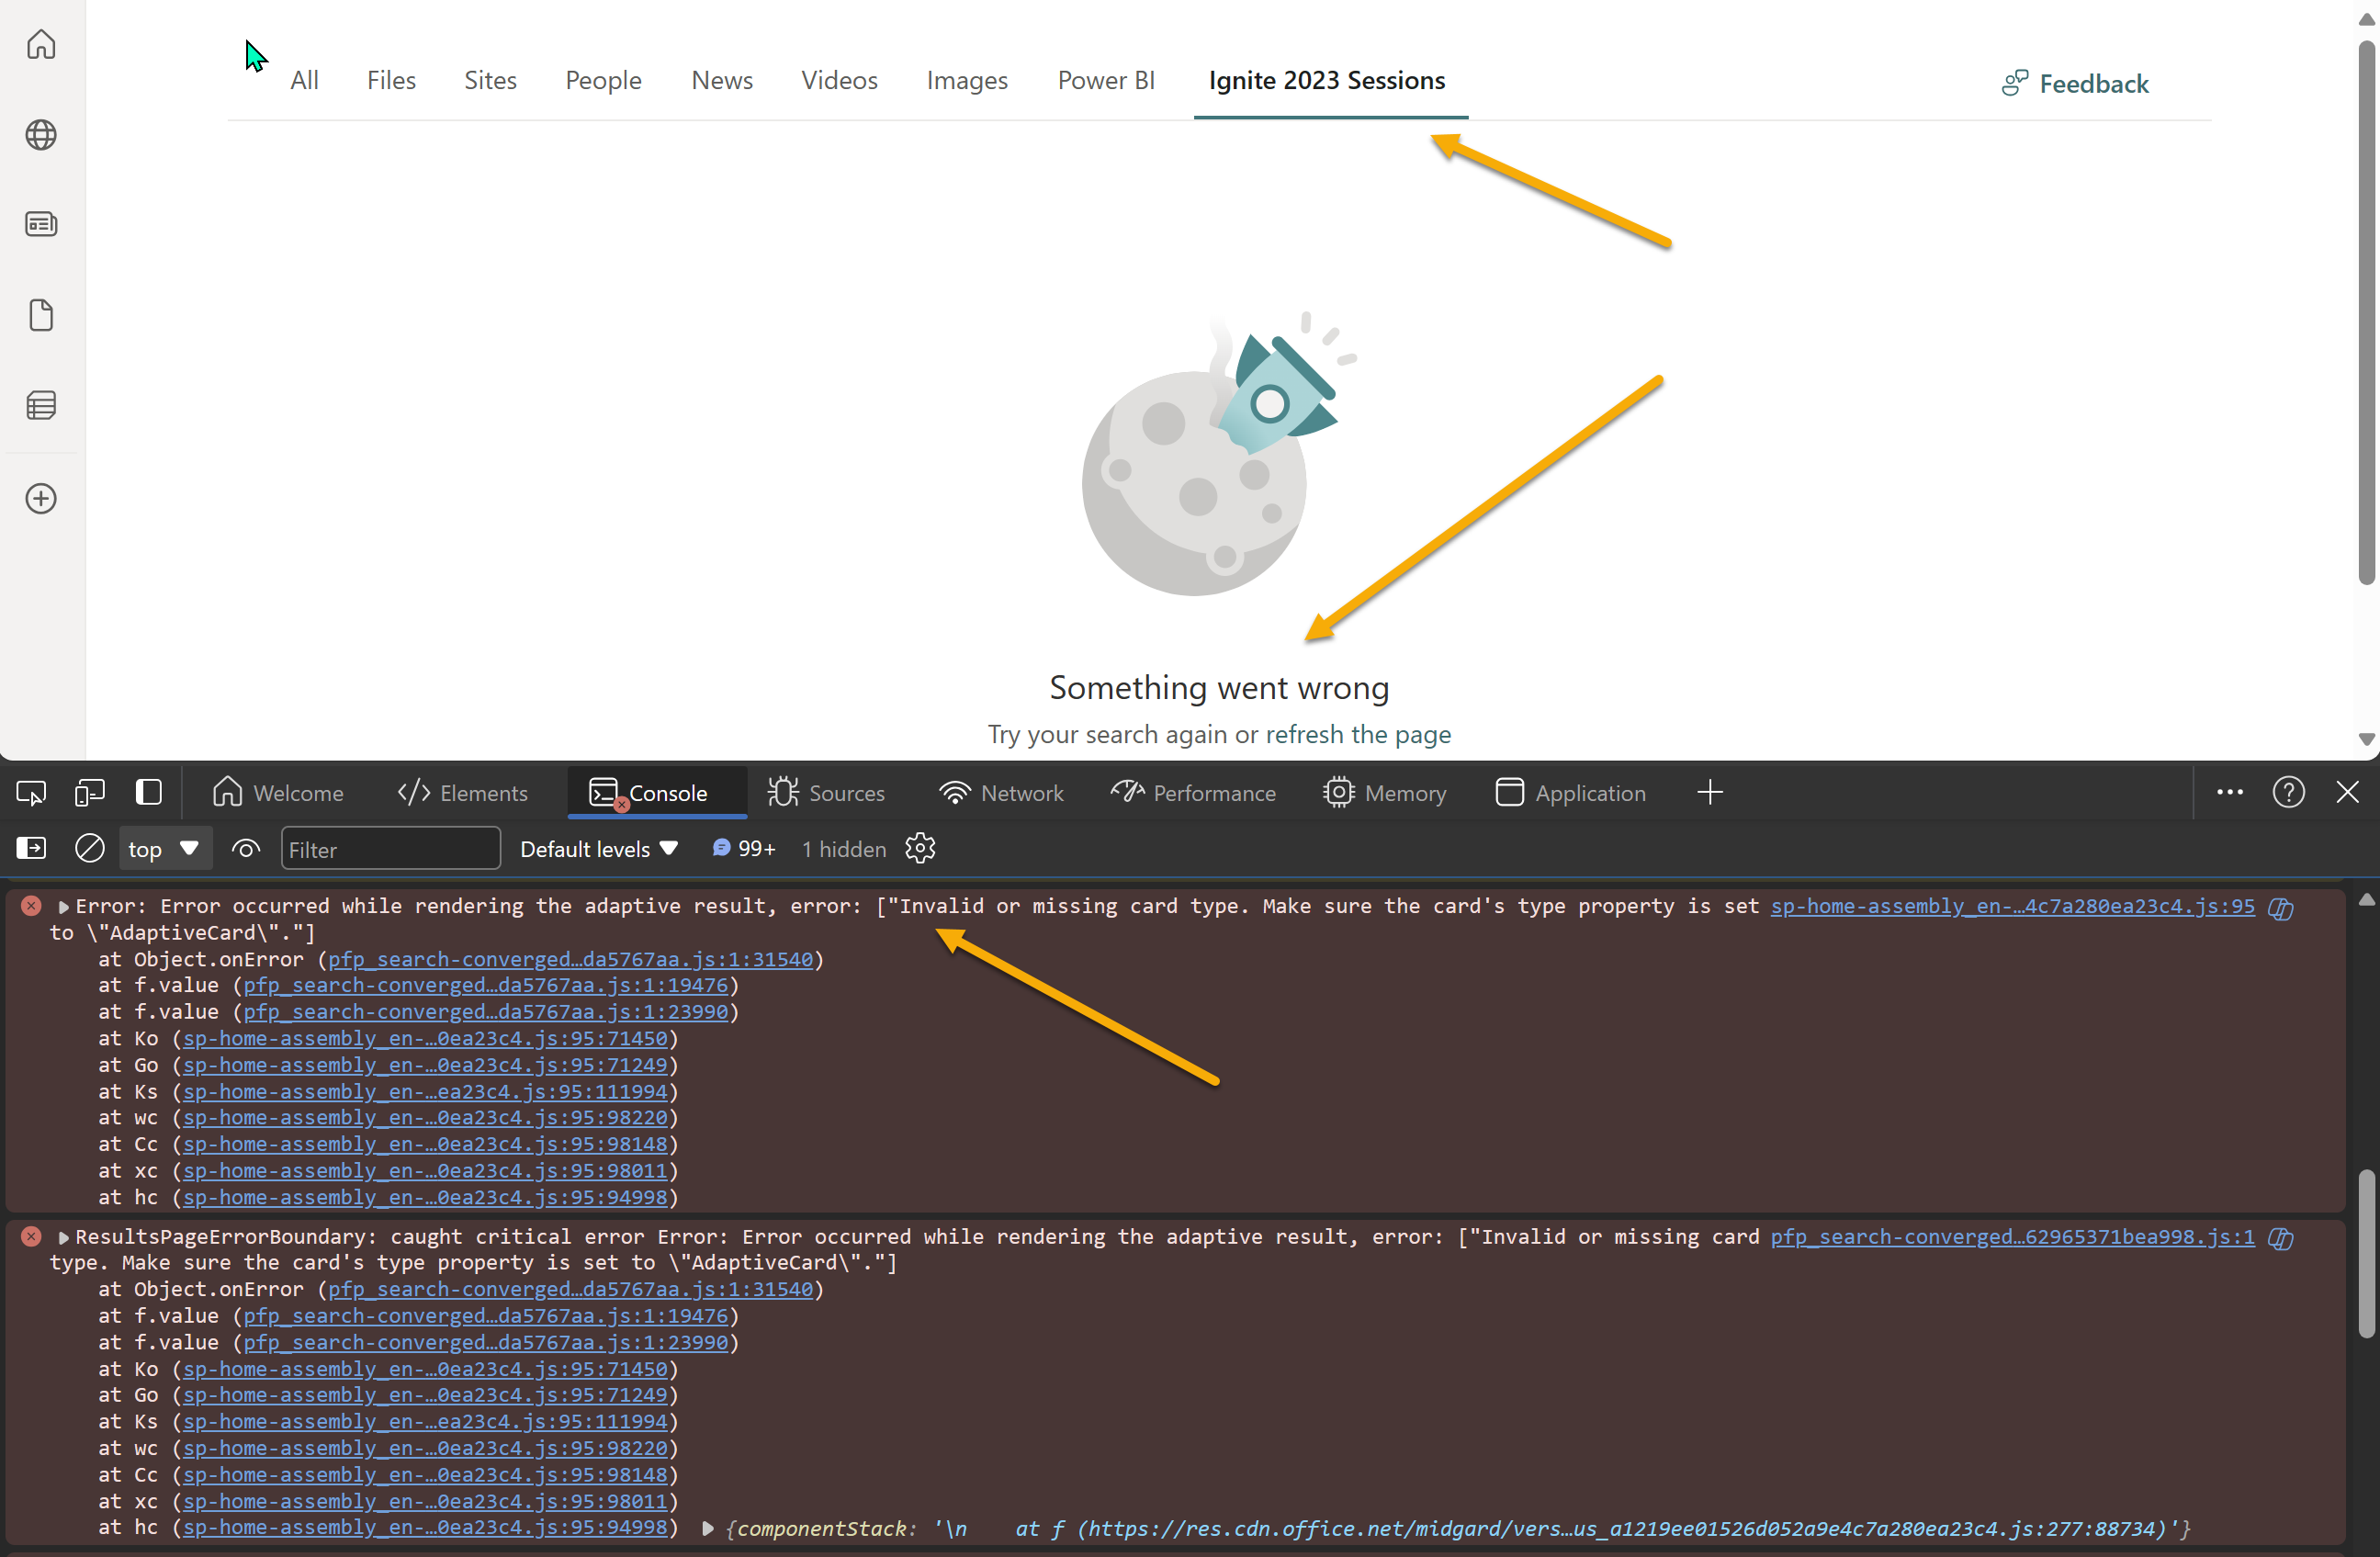Open the news feed icon in sidebar
Screen dimensions: 2380x1557
(41, 224)
